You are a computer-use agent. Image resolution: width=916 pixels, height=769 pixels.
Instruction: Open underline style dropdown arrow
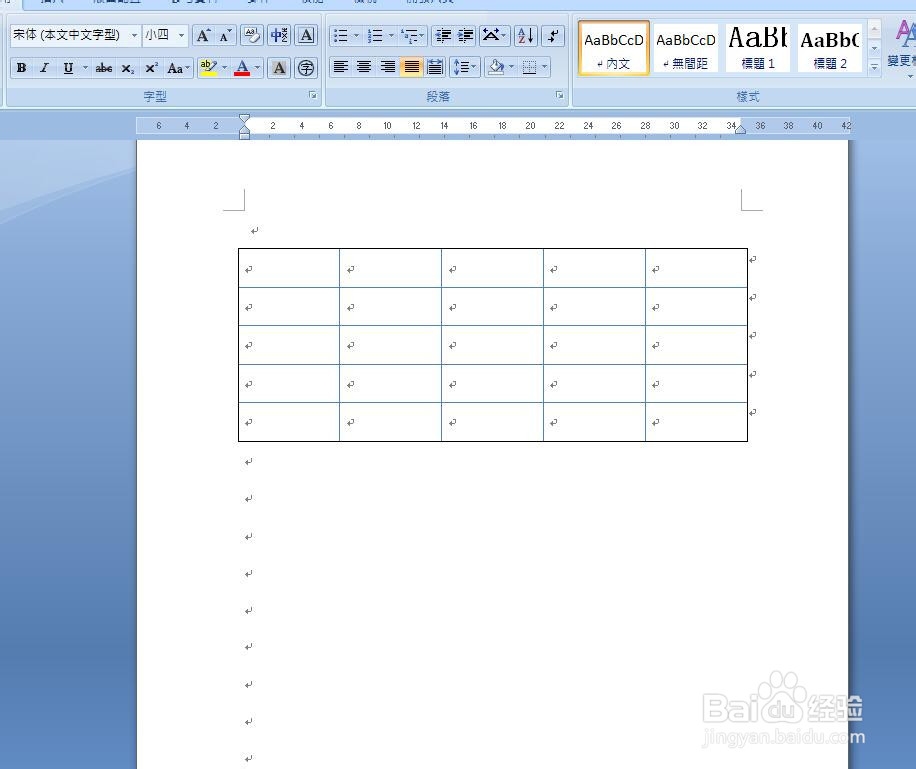click(85, 68)
